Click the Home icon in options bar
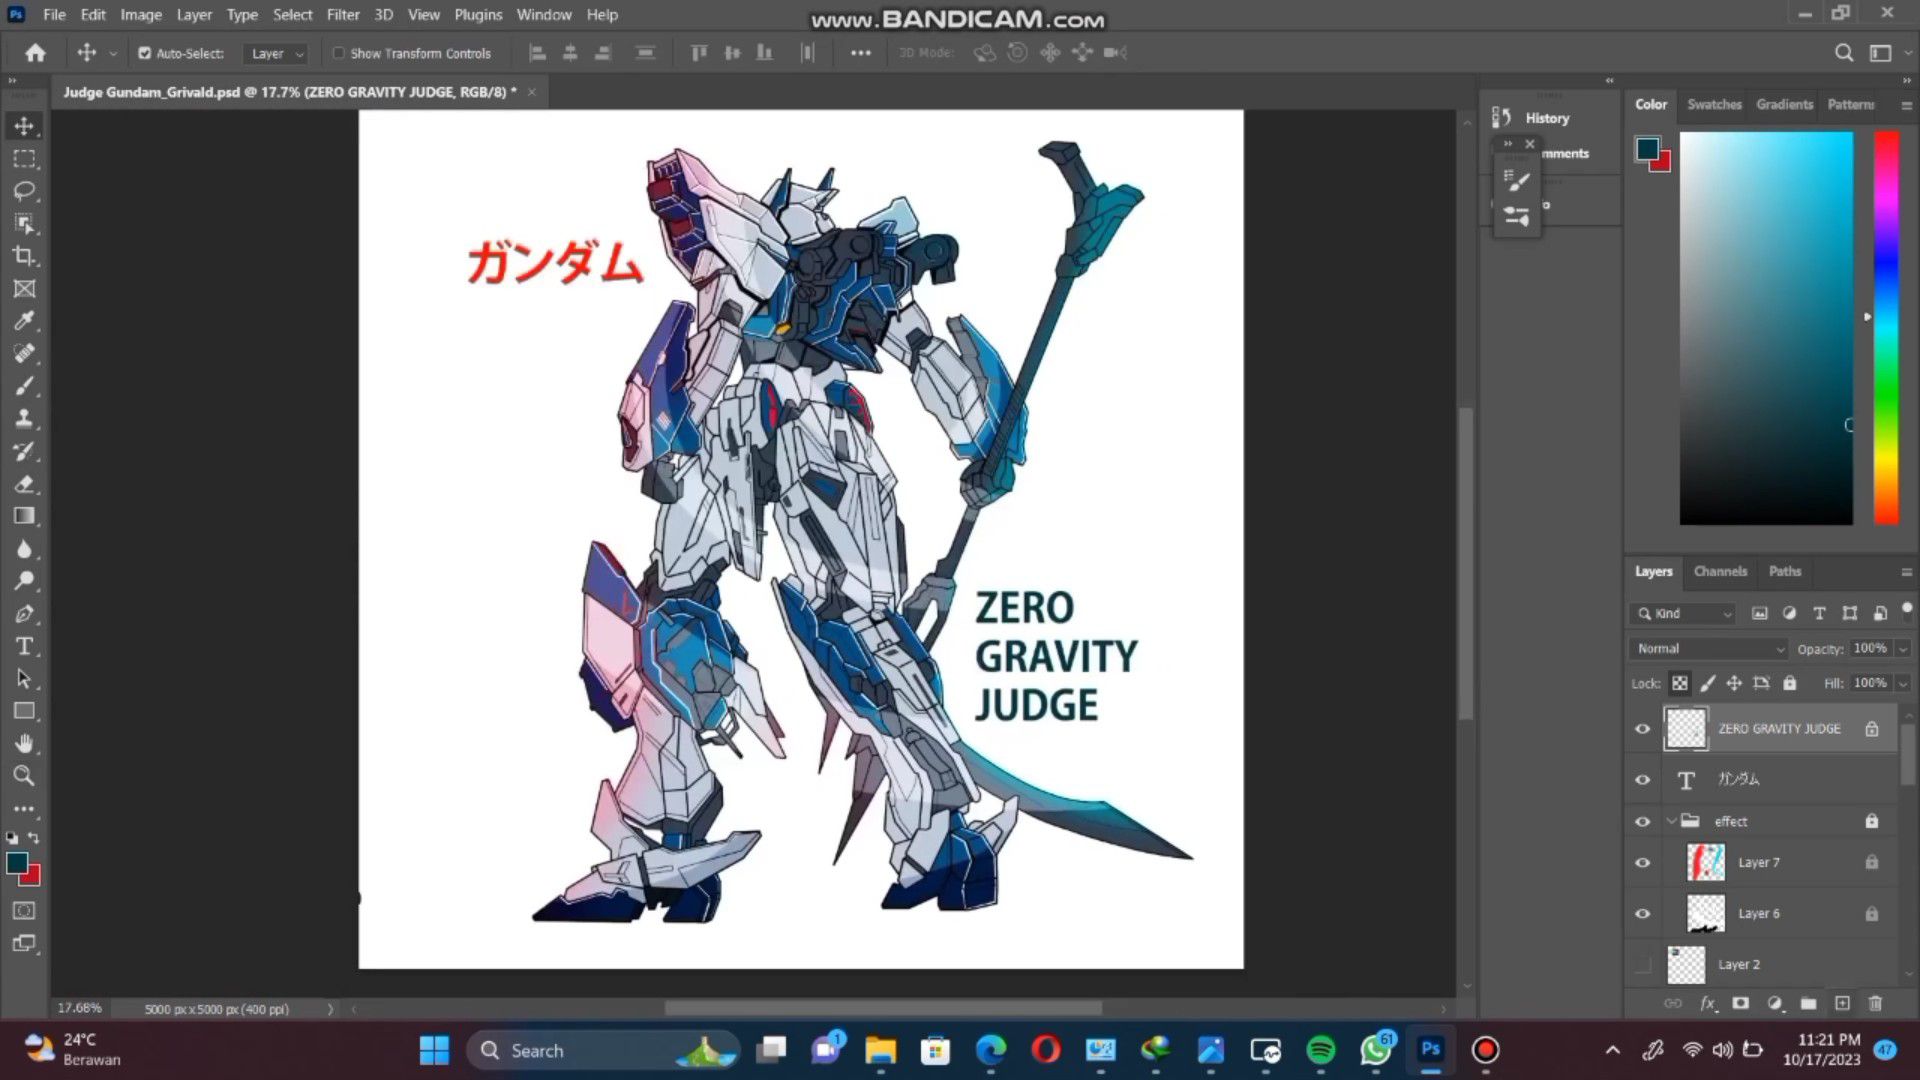Image resolution: width=1920 pixels, height=1080 pixels. pos(35,53)
